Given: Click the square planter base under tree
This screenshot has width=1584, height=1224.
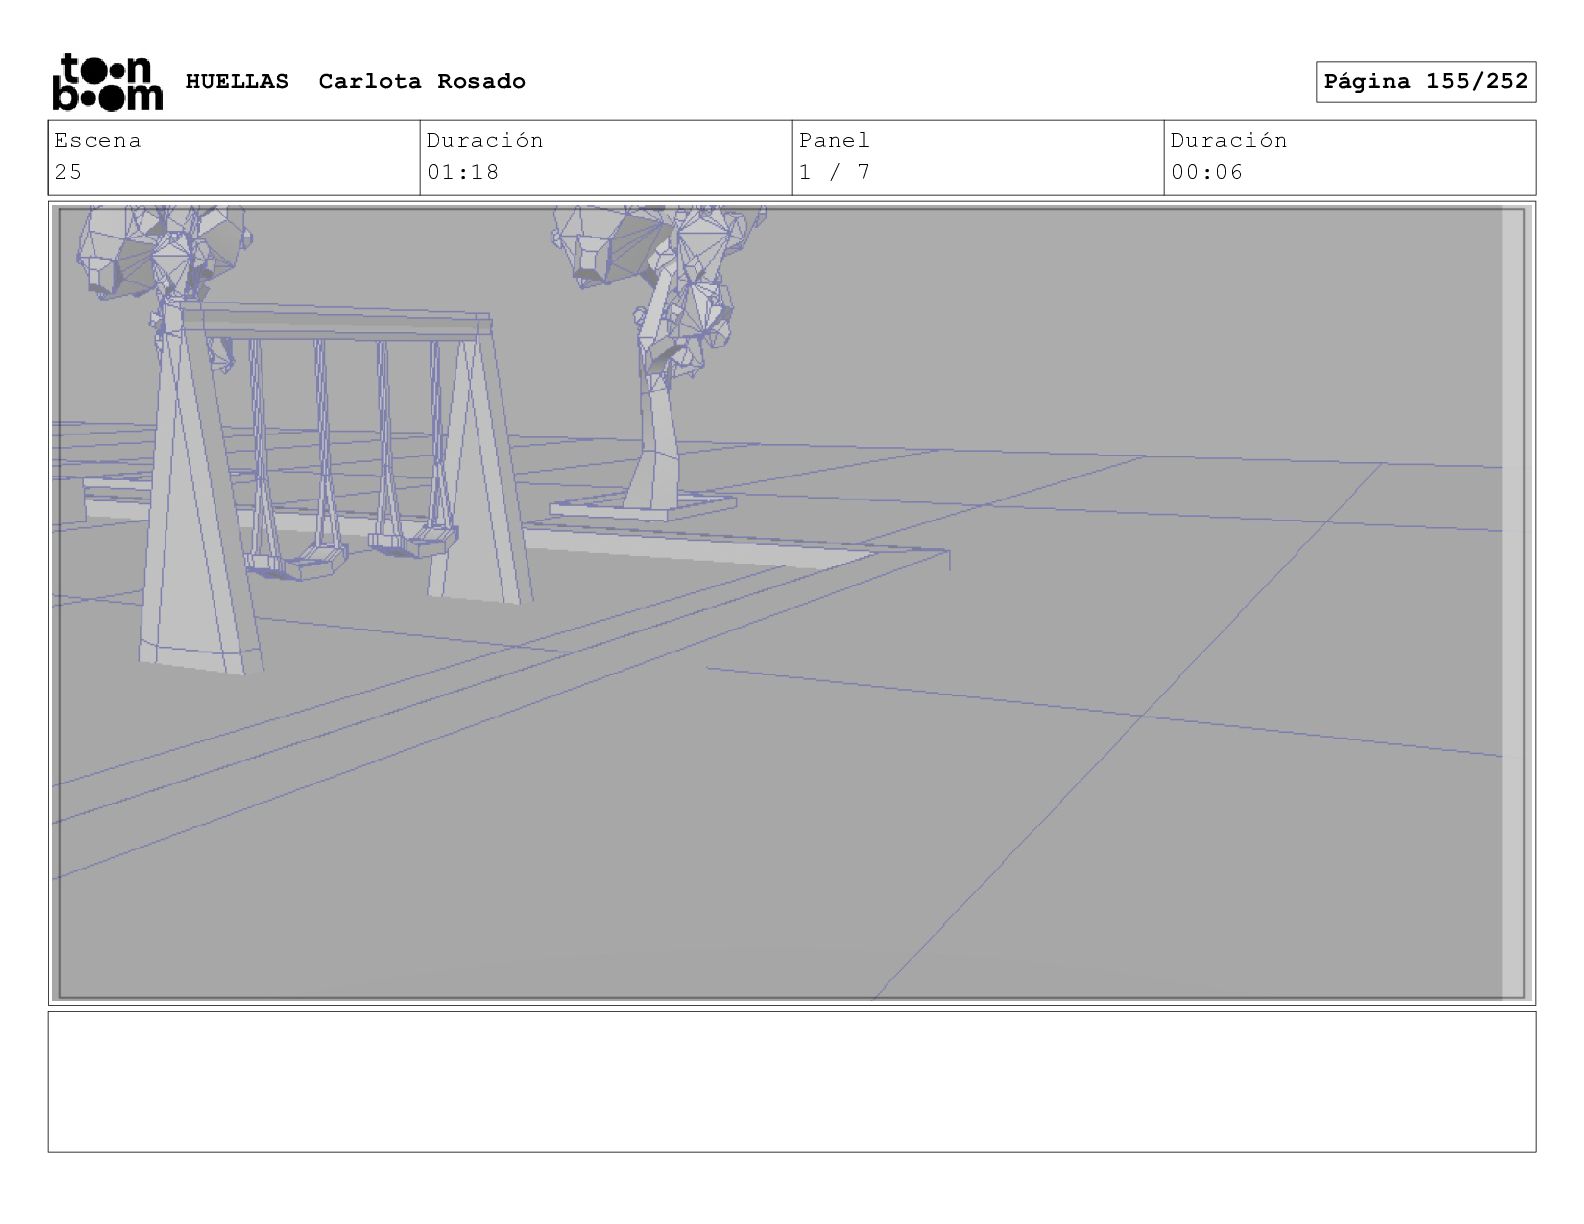Looking at the screenshot, I should 643,506.
